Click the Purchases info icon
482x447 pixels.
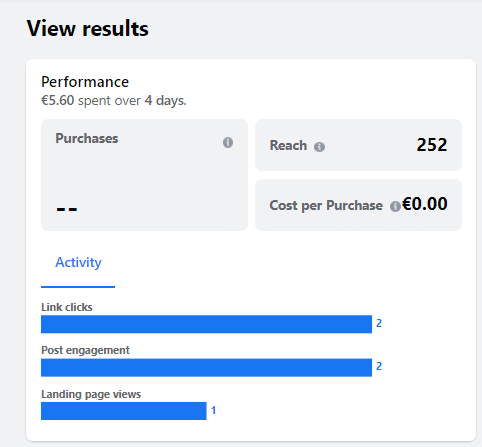[228, 143]
